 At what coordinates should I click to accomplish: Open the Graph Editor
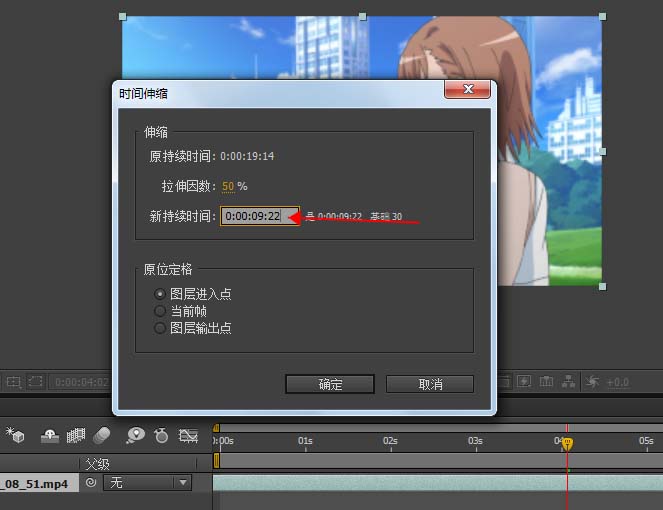(x=188, y=435)
